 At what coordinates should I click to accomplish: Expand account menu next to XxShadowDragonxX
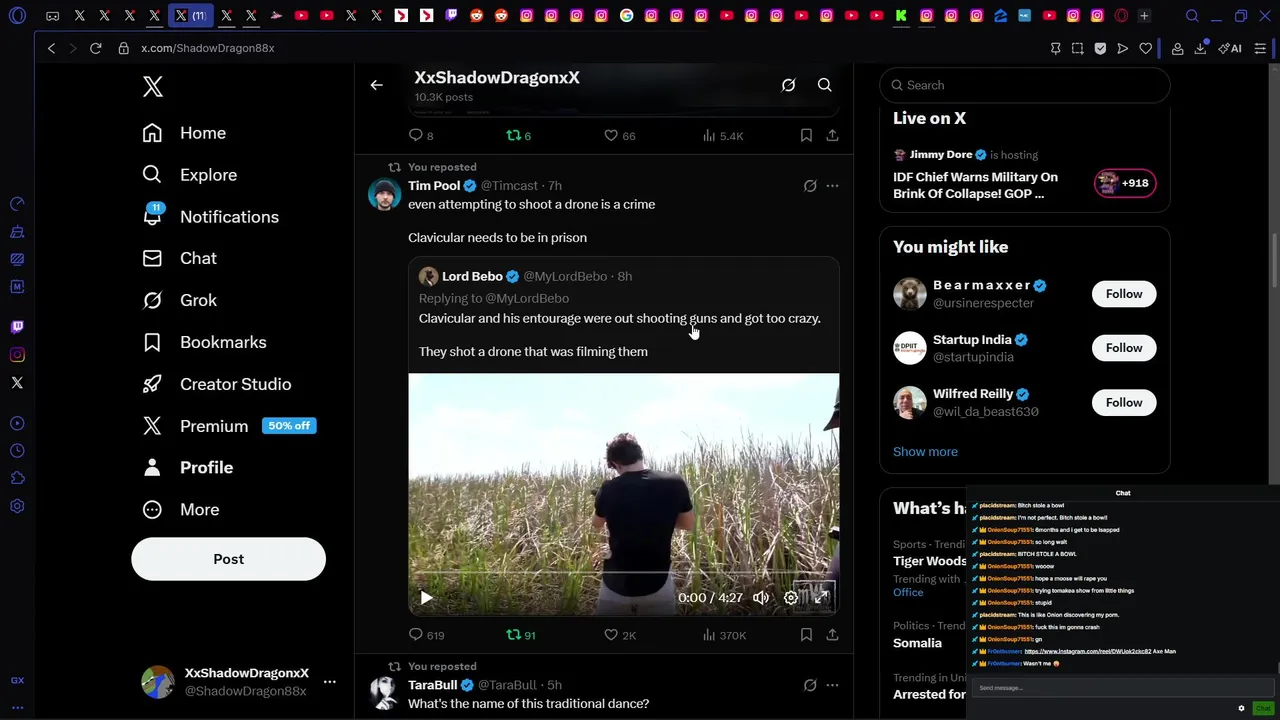click(x=329, y=682)
